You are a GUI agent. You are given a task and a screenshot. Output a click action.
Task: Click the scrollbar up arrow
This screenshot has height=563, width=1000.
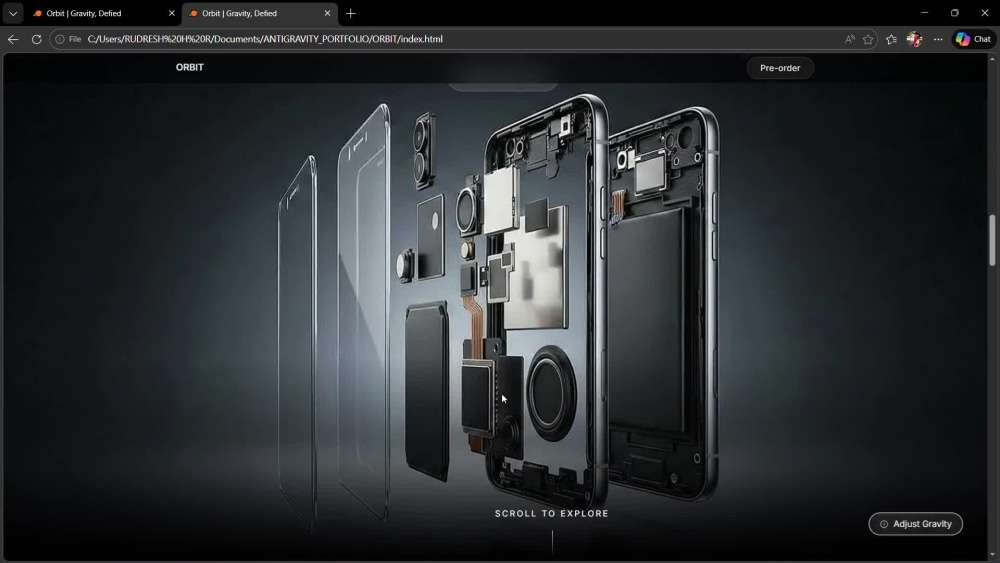(992, 59)
